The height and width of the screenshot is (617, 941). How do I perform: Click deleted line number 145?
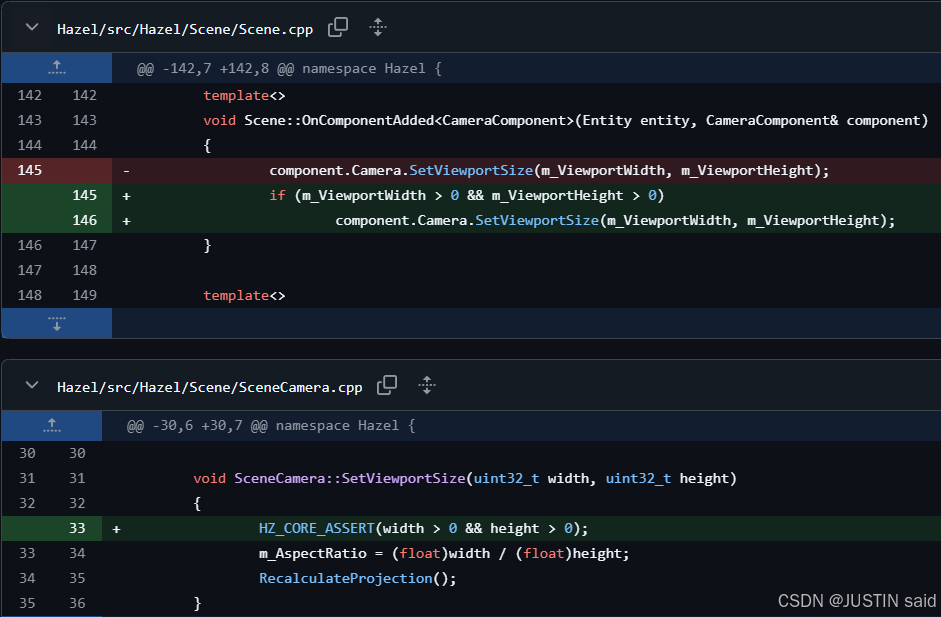(30, 170)
